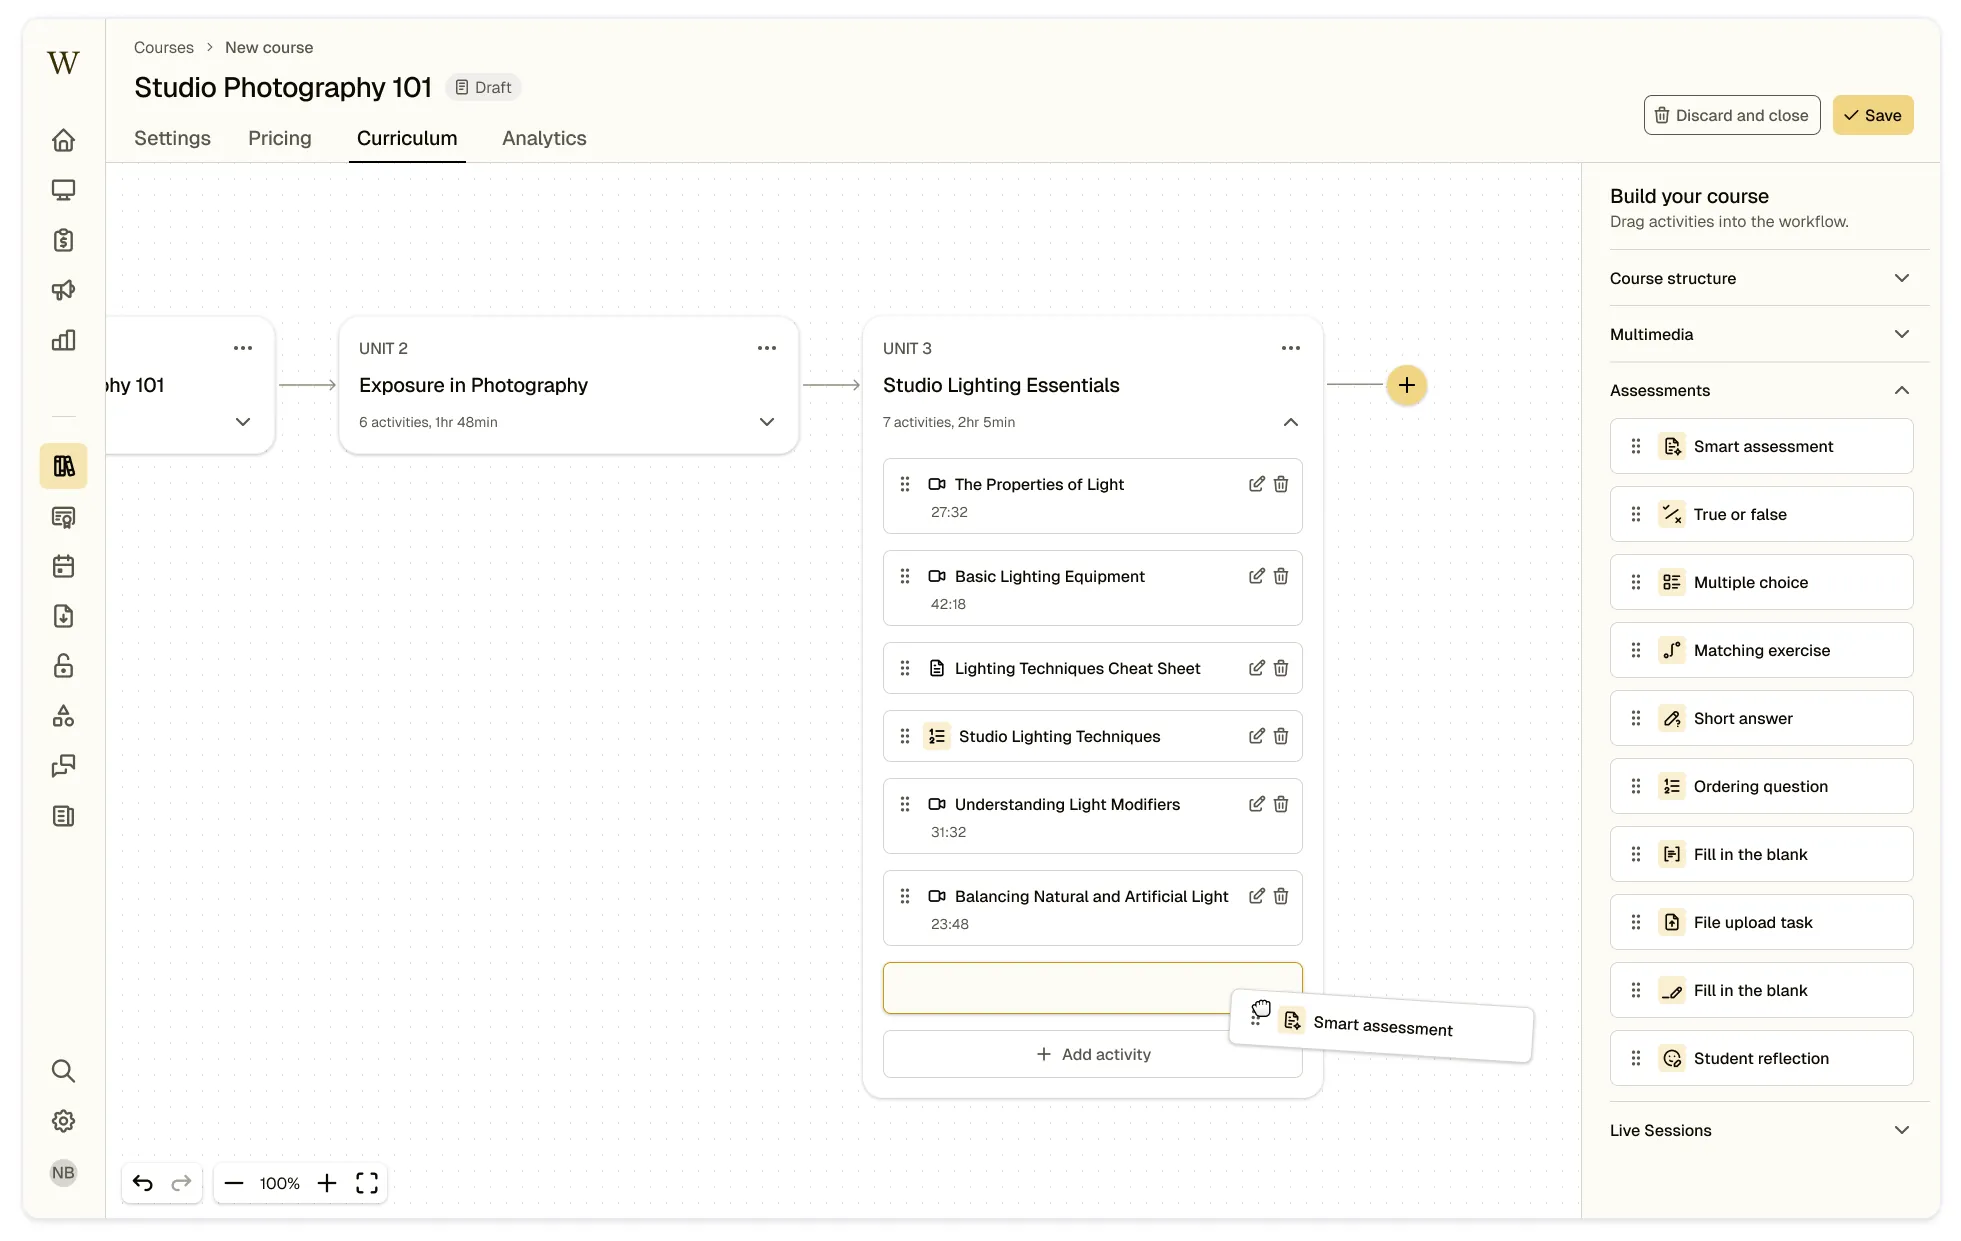Screen dimensions: 1961x1241
Task: Expand Unit 2 Exposure in Photography
Action: click(x=766, y=422)
